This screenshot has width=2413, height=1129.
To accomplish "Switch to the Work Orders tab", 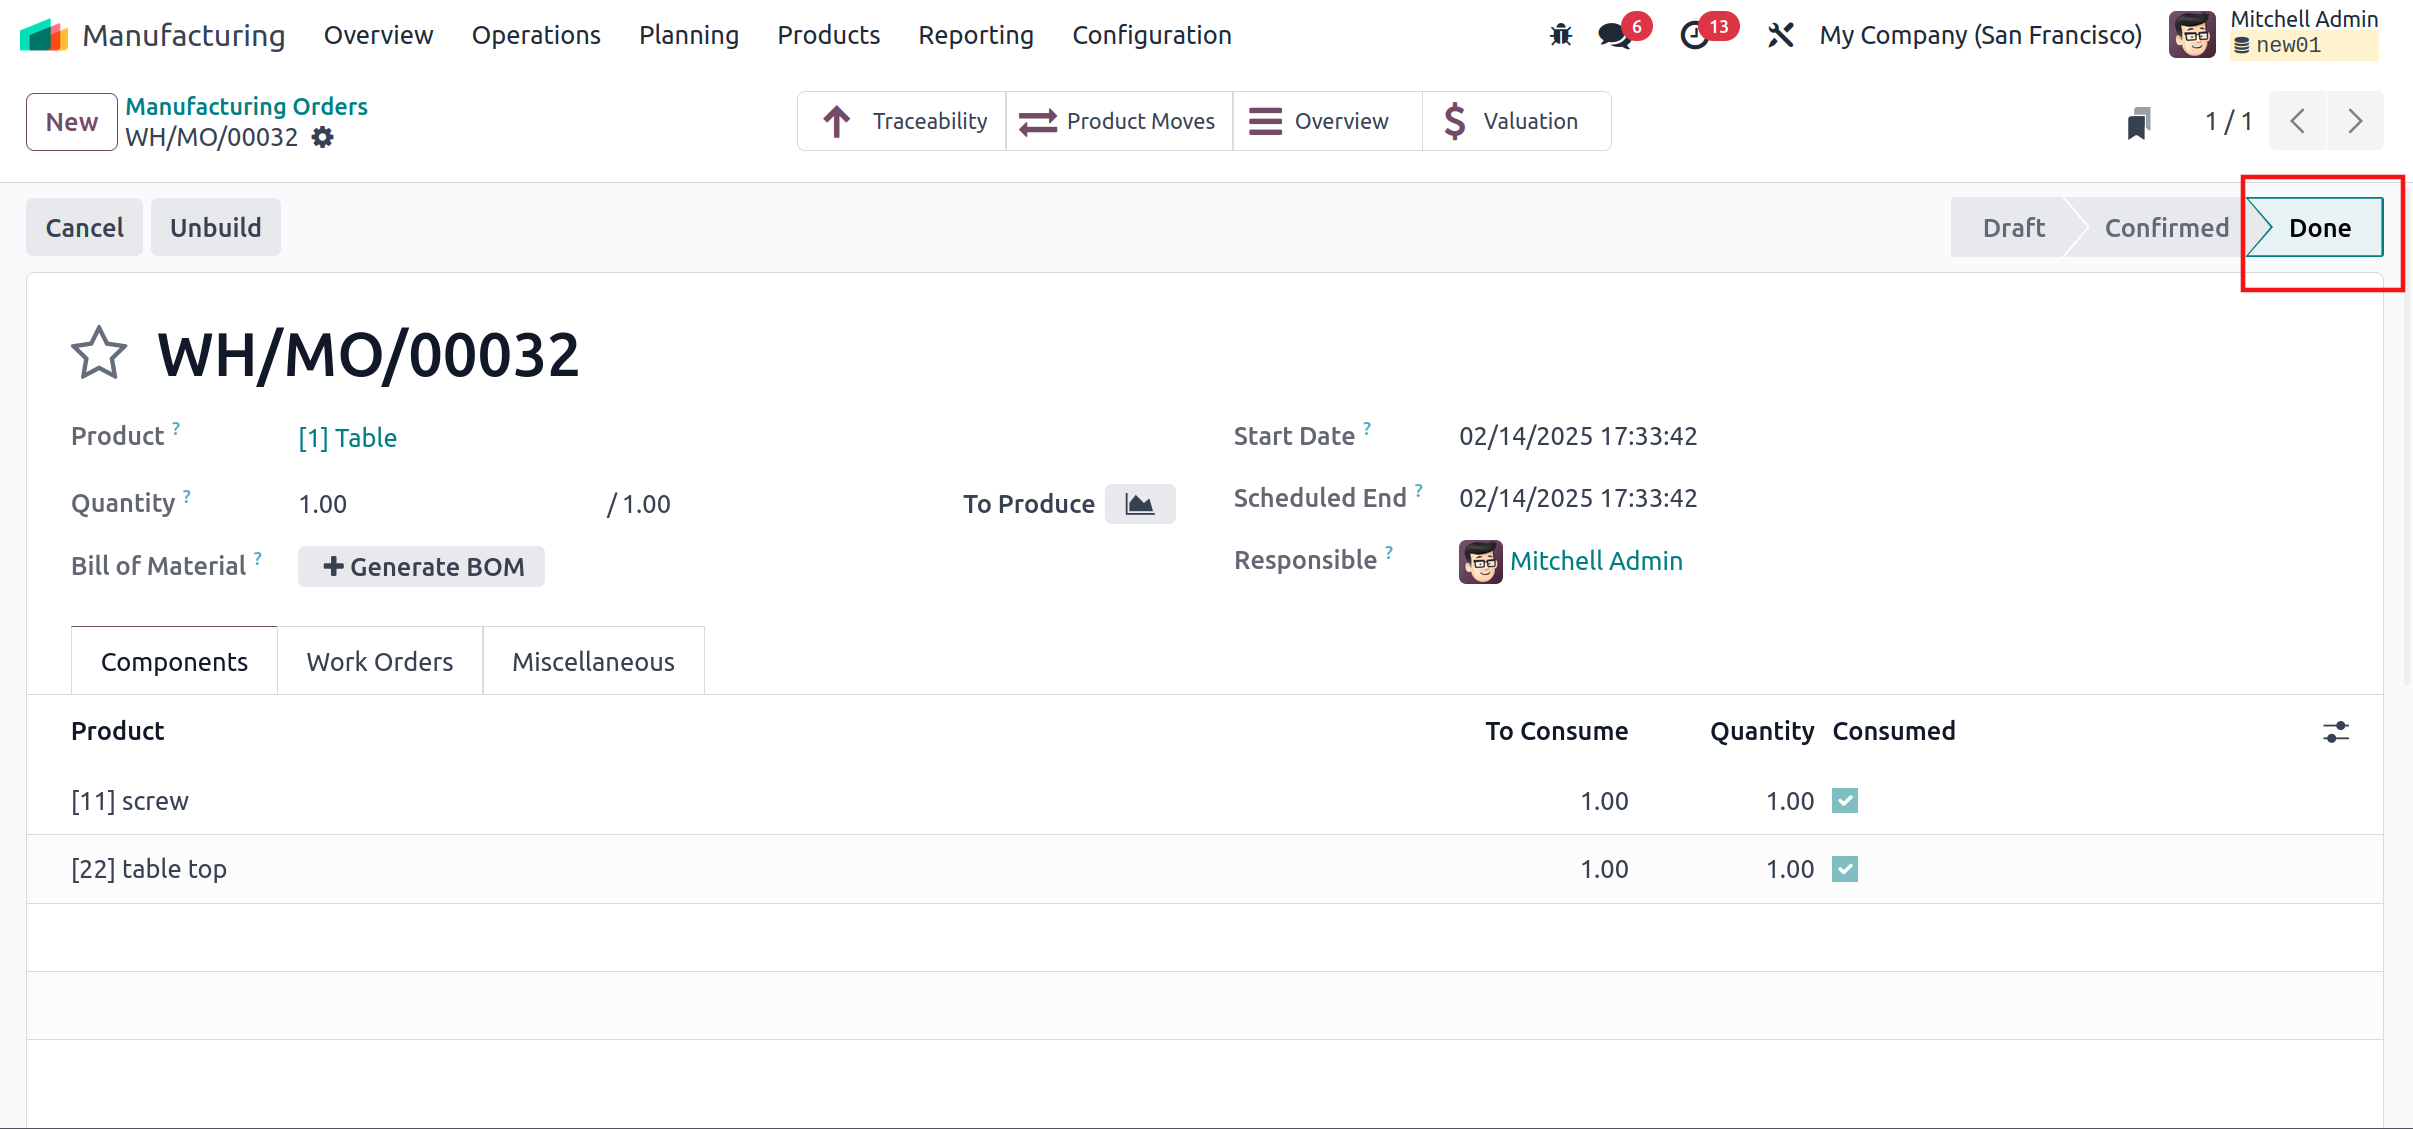I will (379, 662).
